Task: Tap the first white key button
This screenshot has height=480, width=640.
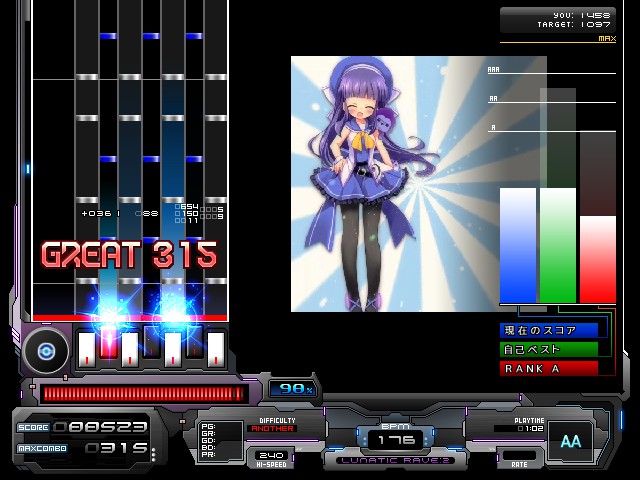Action: coord(87,349)
